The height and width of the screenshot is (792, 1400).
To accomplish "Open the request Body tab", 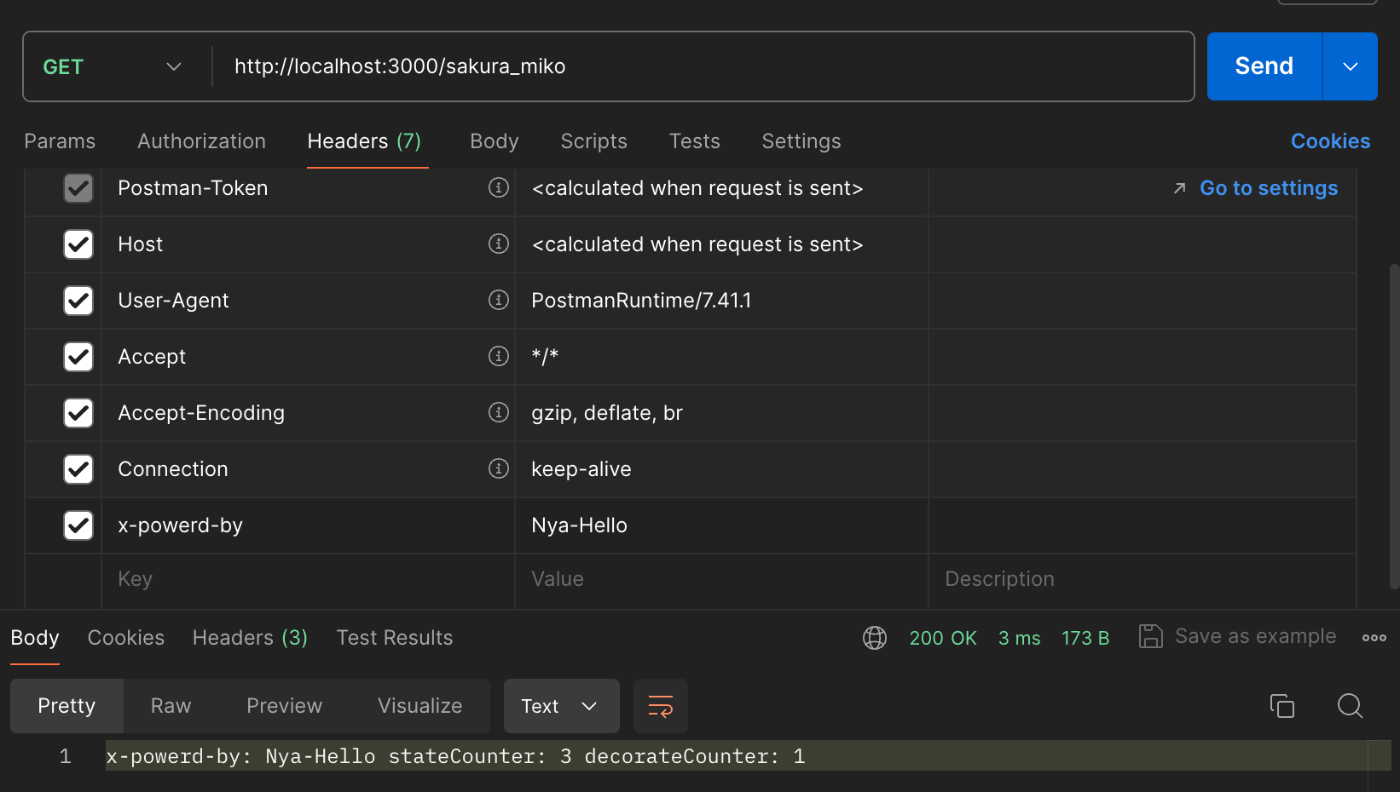I will [494, 141].
